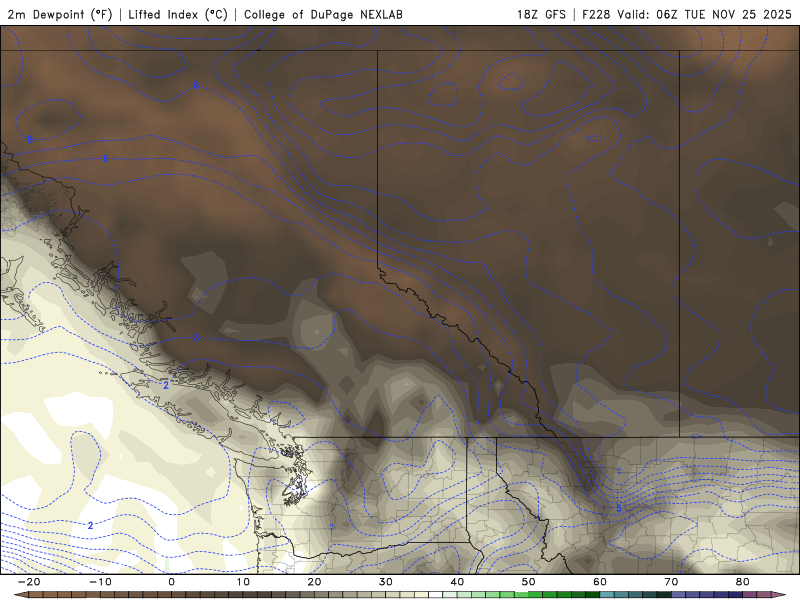Viewport: 800px width, 600px height.
Task: Click the "3" lifted index contour label
Action: (x=196, y=338)
